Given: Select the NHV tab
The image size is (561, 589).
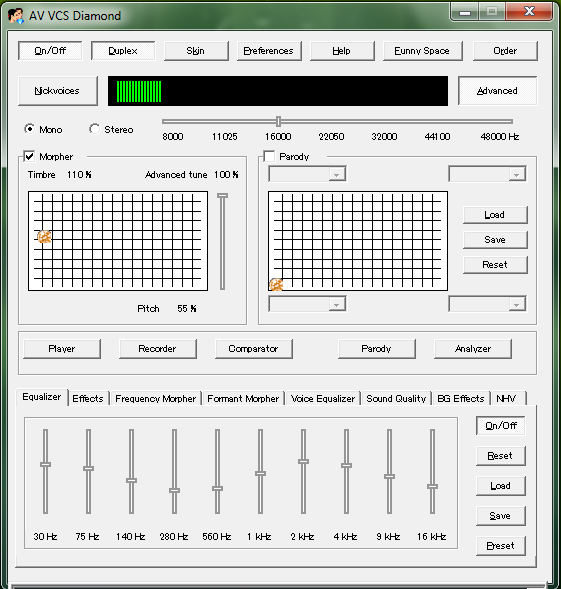Looking at the screenshot, I should click(x=507, y=399).
